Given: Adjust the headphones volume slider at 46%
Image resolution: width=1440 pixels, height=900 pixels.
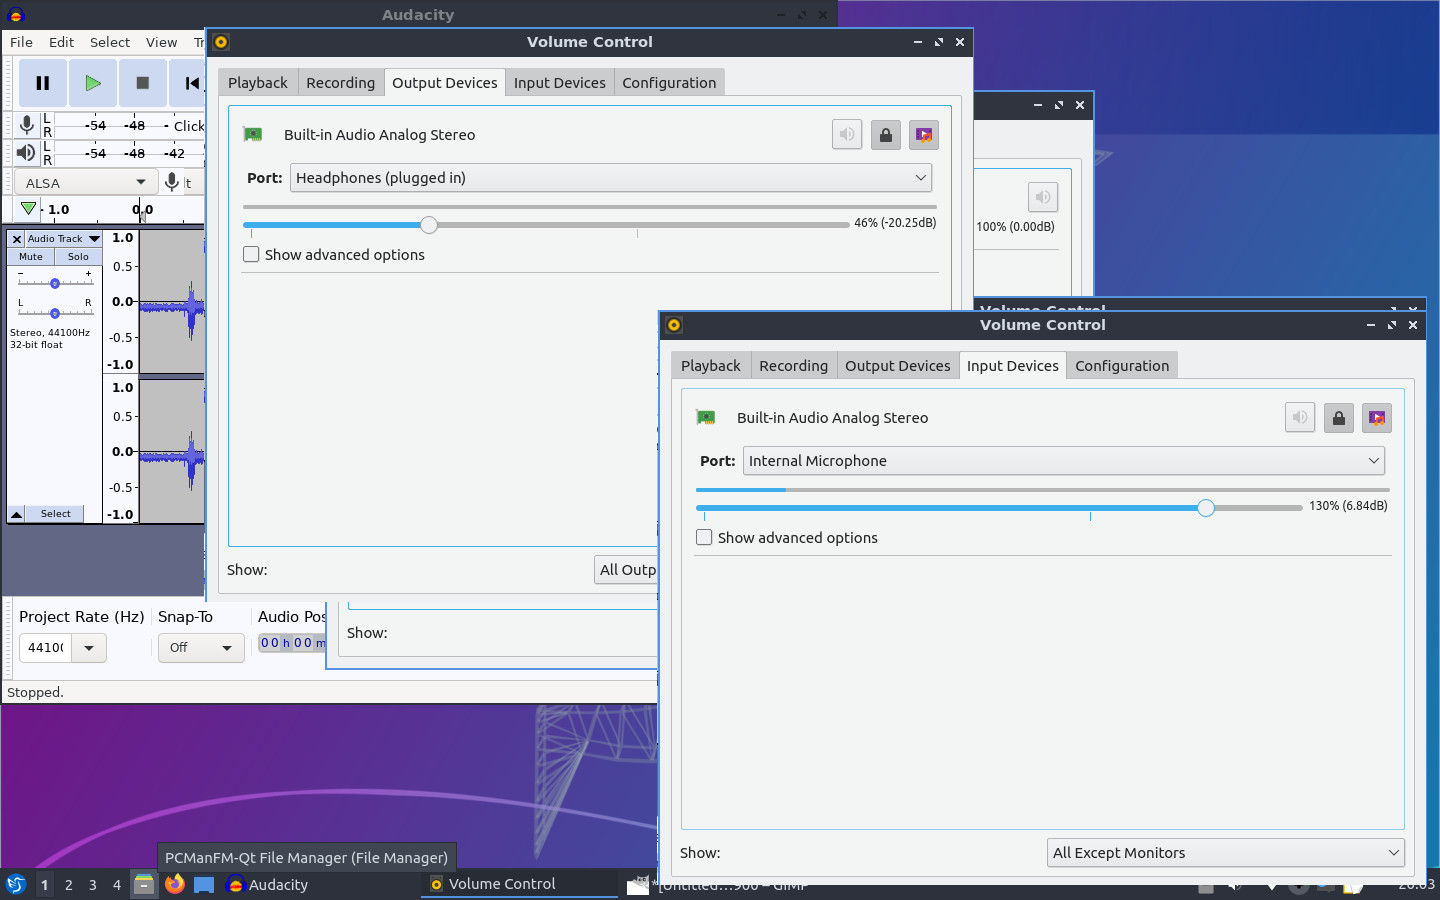Looking at the screenshot, I should tap(429, 224).
